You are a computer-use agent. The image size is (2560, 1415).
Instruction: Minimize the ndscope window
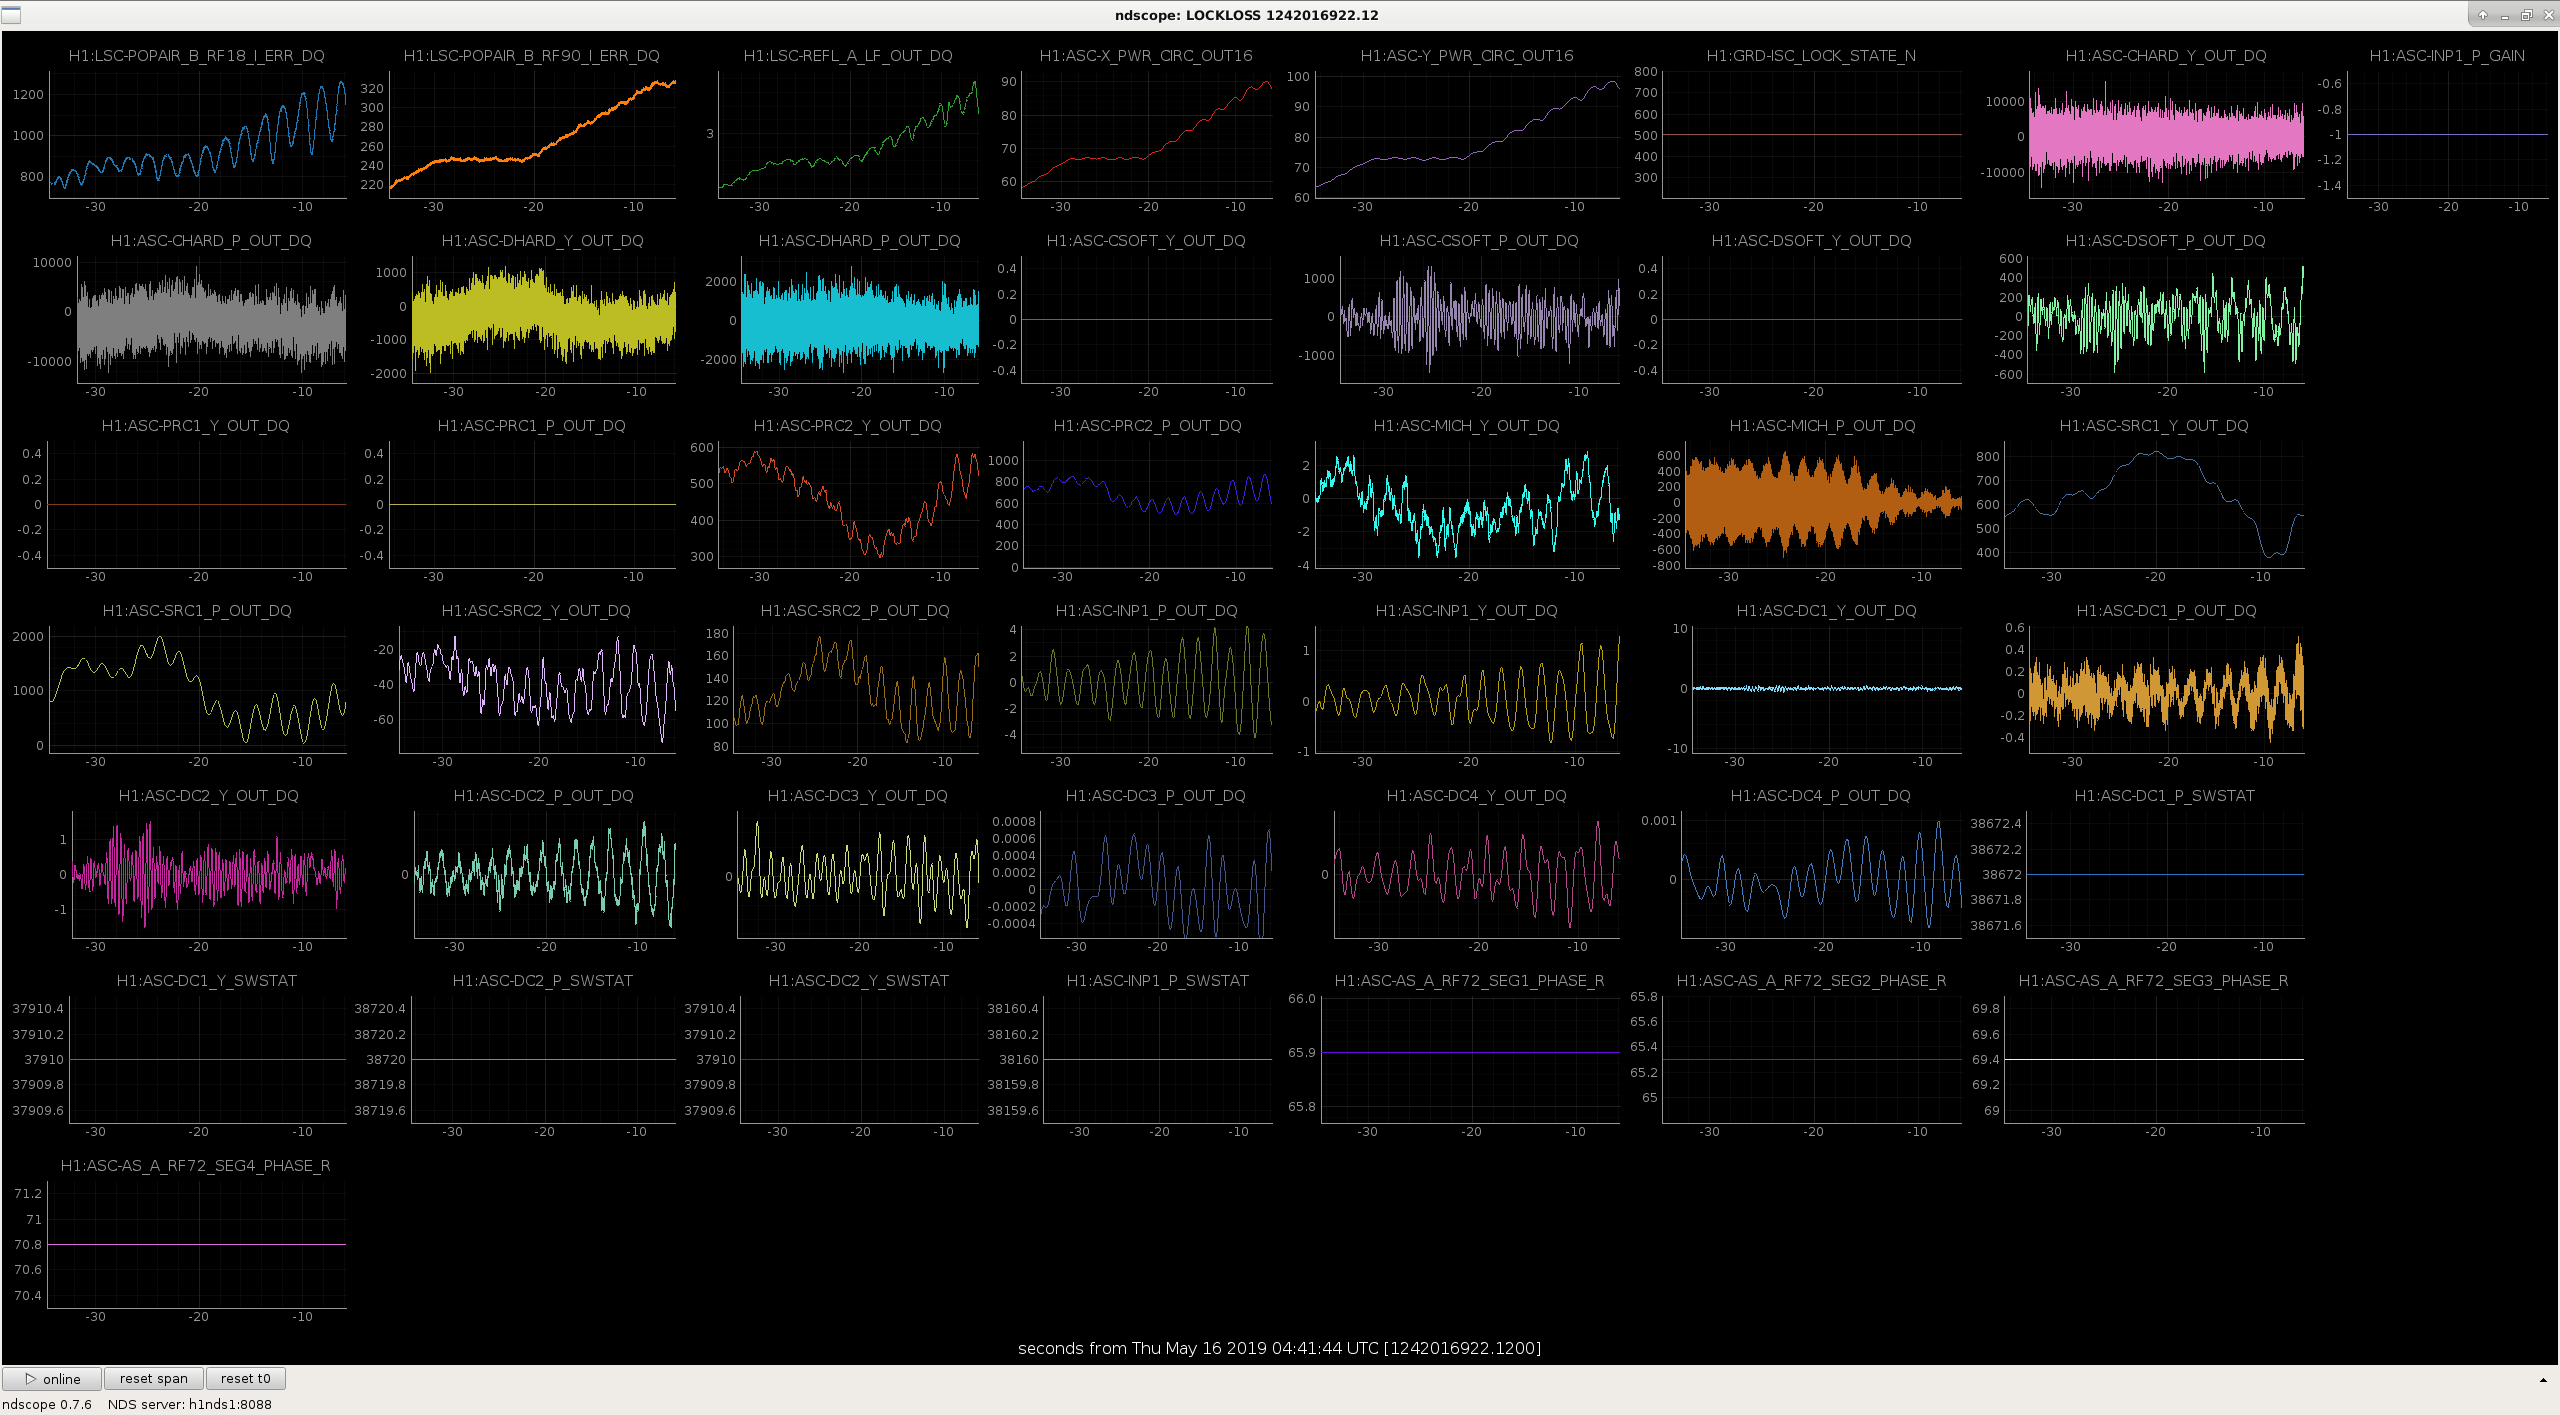coord(2504,15)
